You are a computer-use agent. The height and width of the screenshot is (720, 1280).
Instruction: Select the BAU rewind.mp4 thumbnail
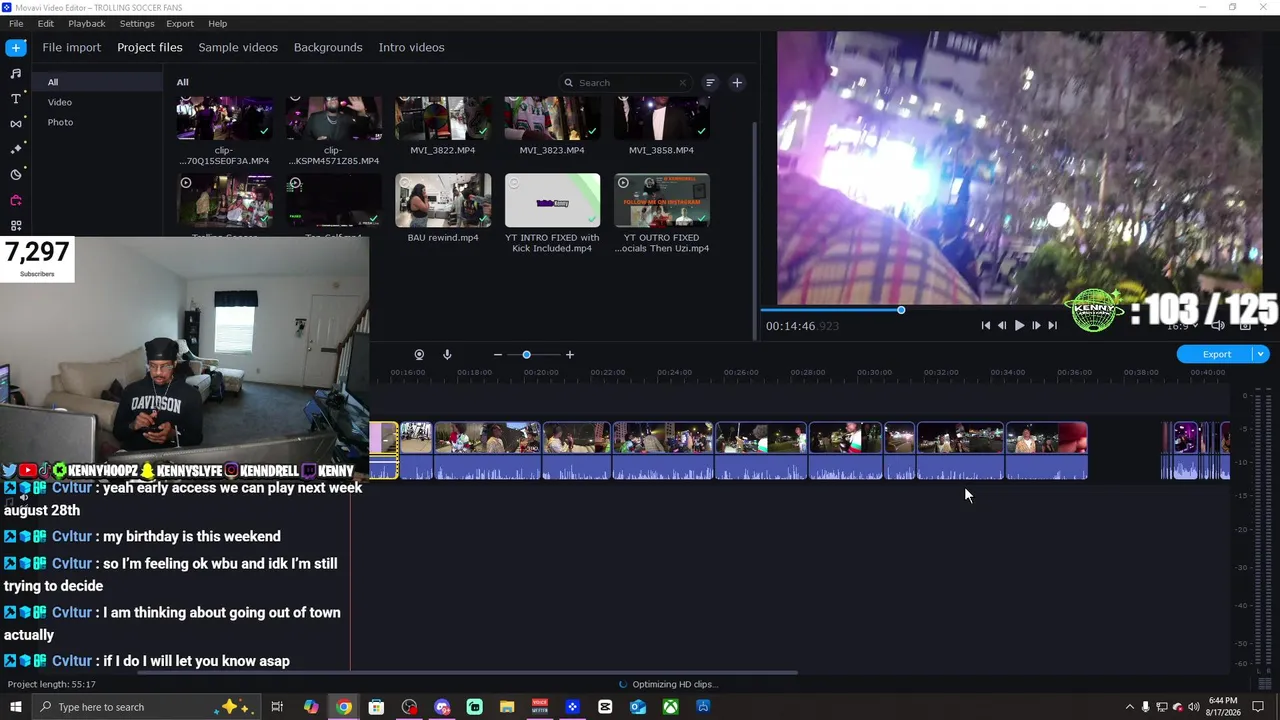click(x=443, y=200)
